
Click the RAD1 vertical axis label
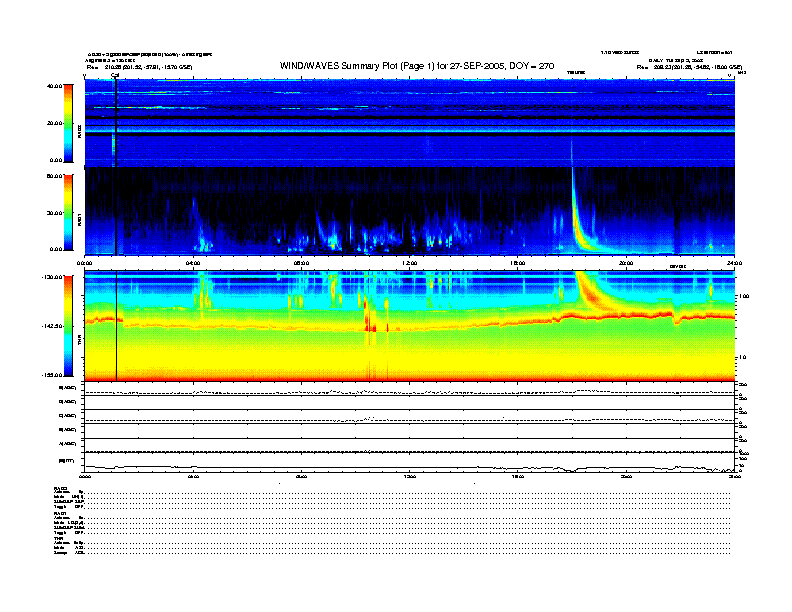[79, 219]
